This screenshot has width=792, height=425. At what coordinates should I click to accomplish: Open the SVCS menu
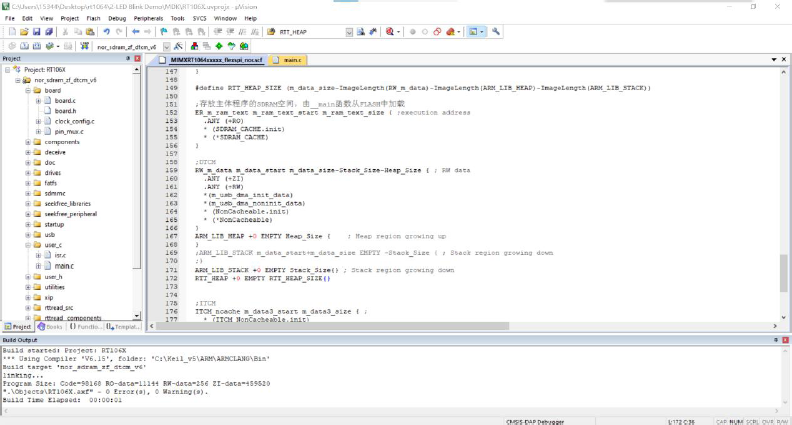coord(200,18)
